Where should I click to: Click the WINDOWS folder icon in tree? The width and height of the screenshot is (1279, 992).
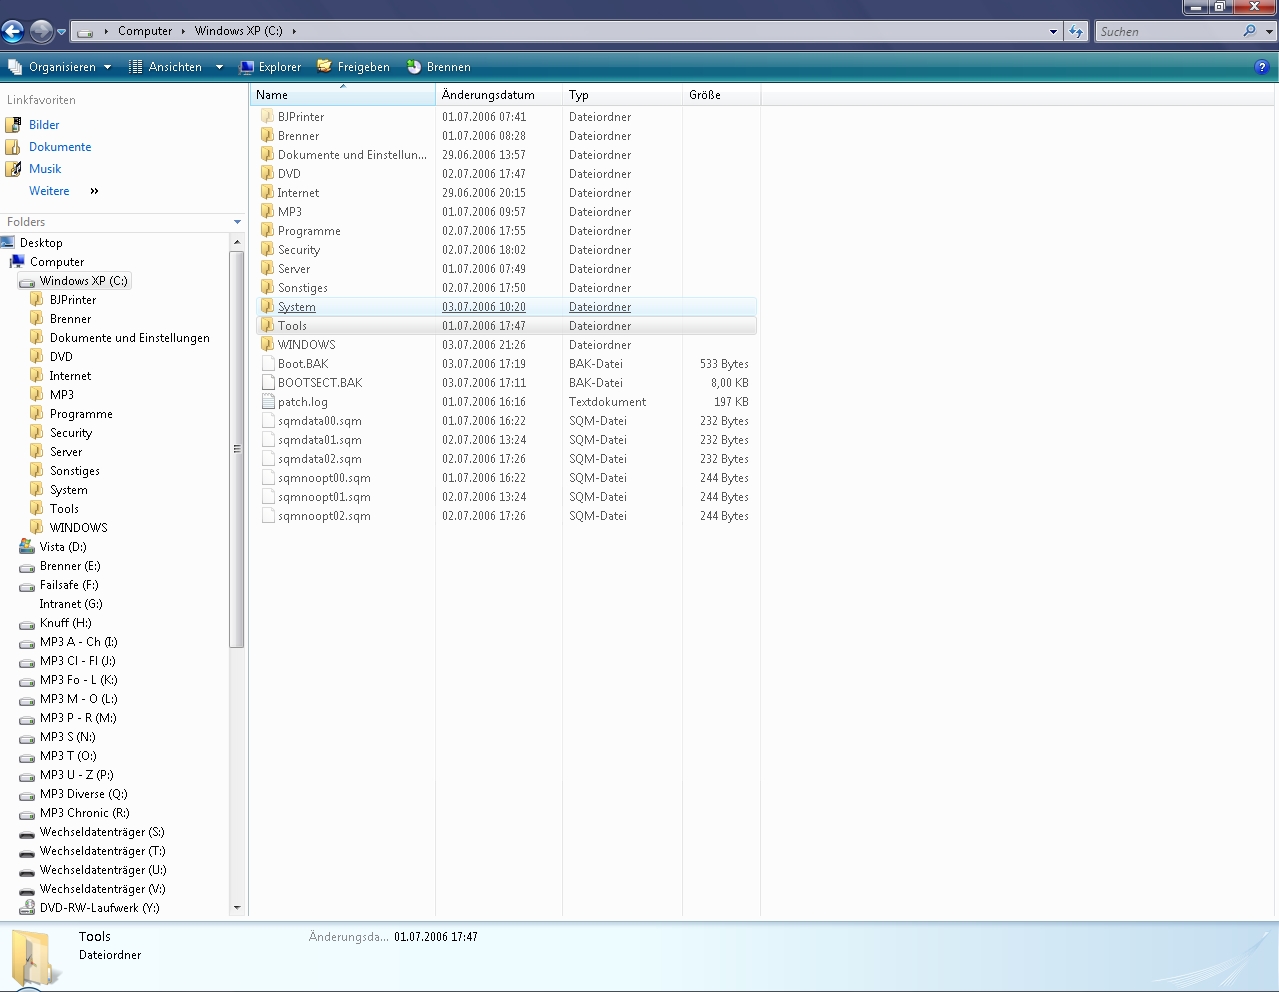pos(37,528)
